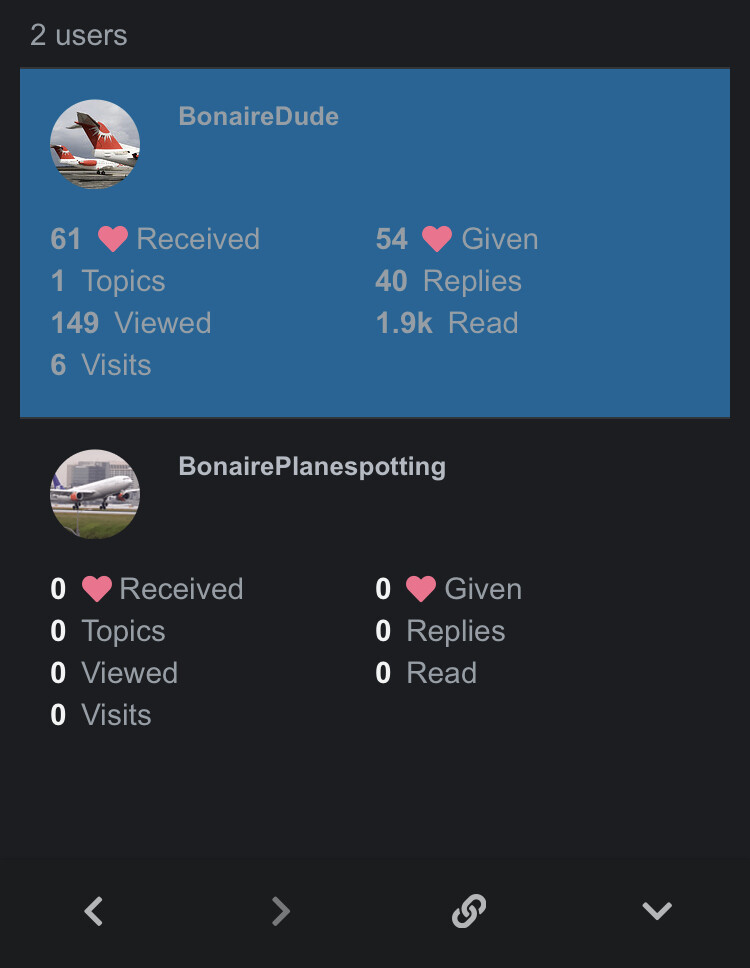Open the BonaireDude username link

click(259, 116)
